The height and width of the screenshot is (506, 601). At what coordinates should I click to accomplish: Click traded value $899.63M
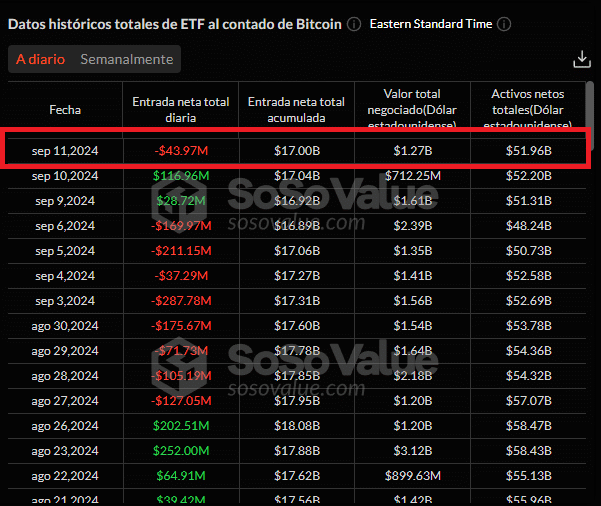tap(413, 476)
